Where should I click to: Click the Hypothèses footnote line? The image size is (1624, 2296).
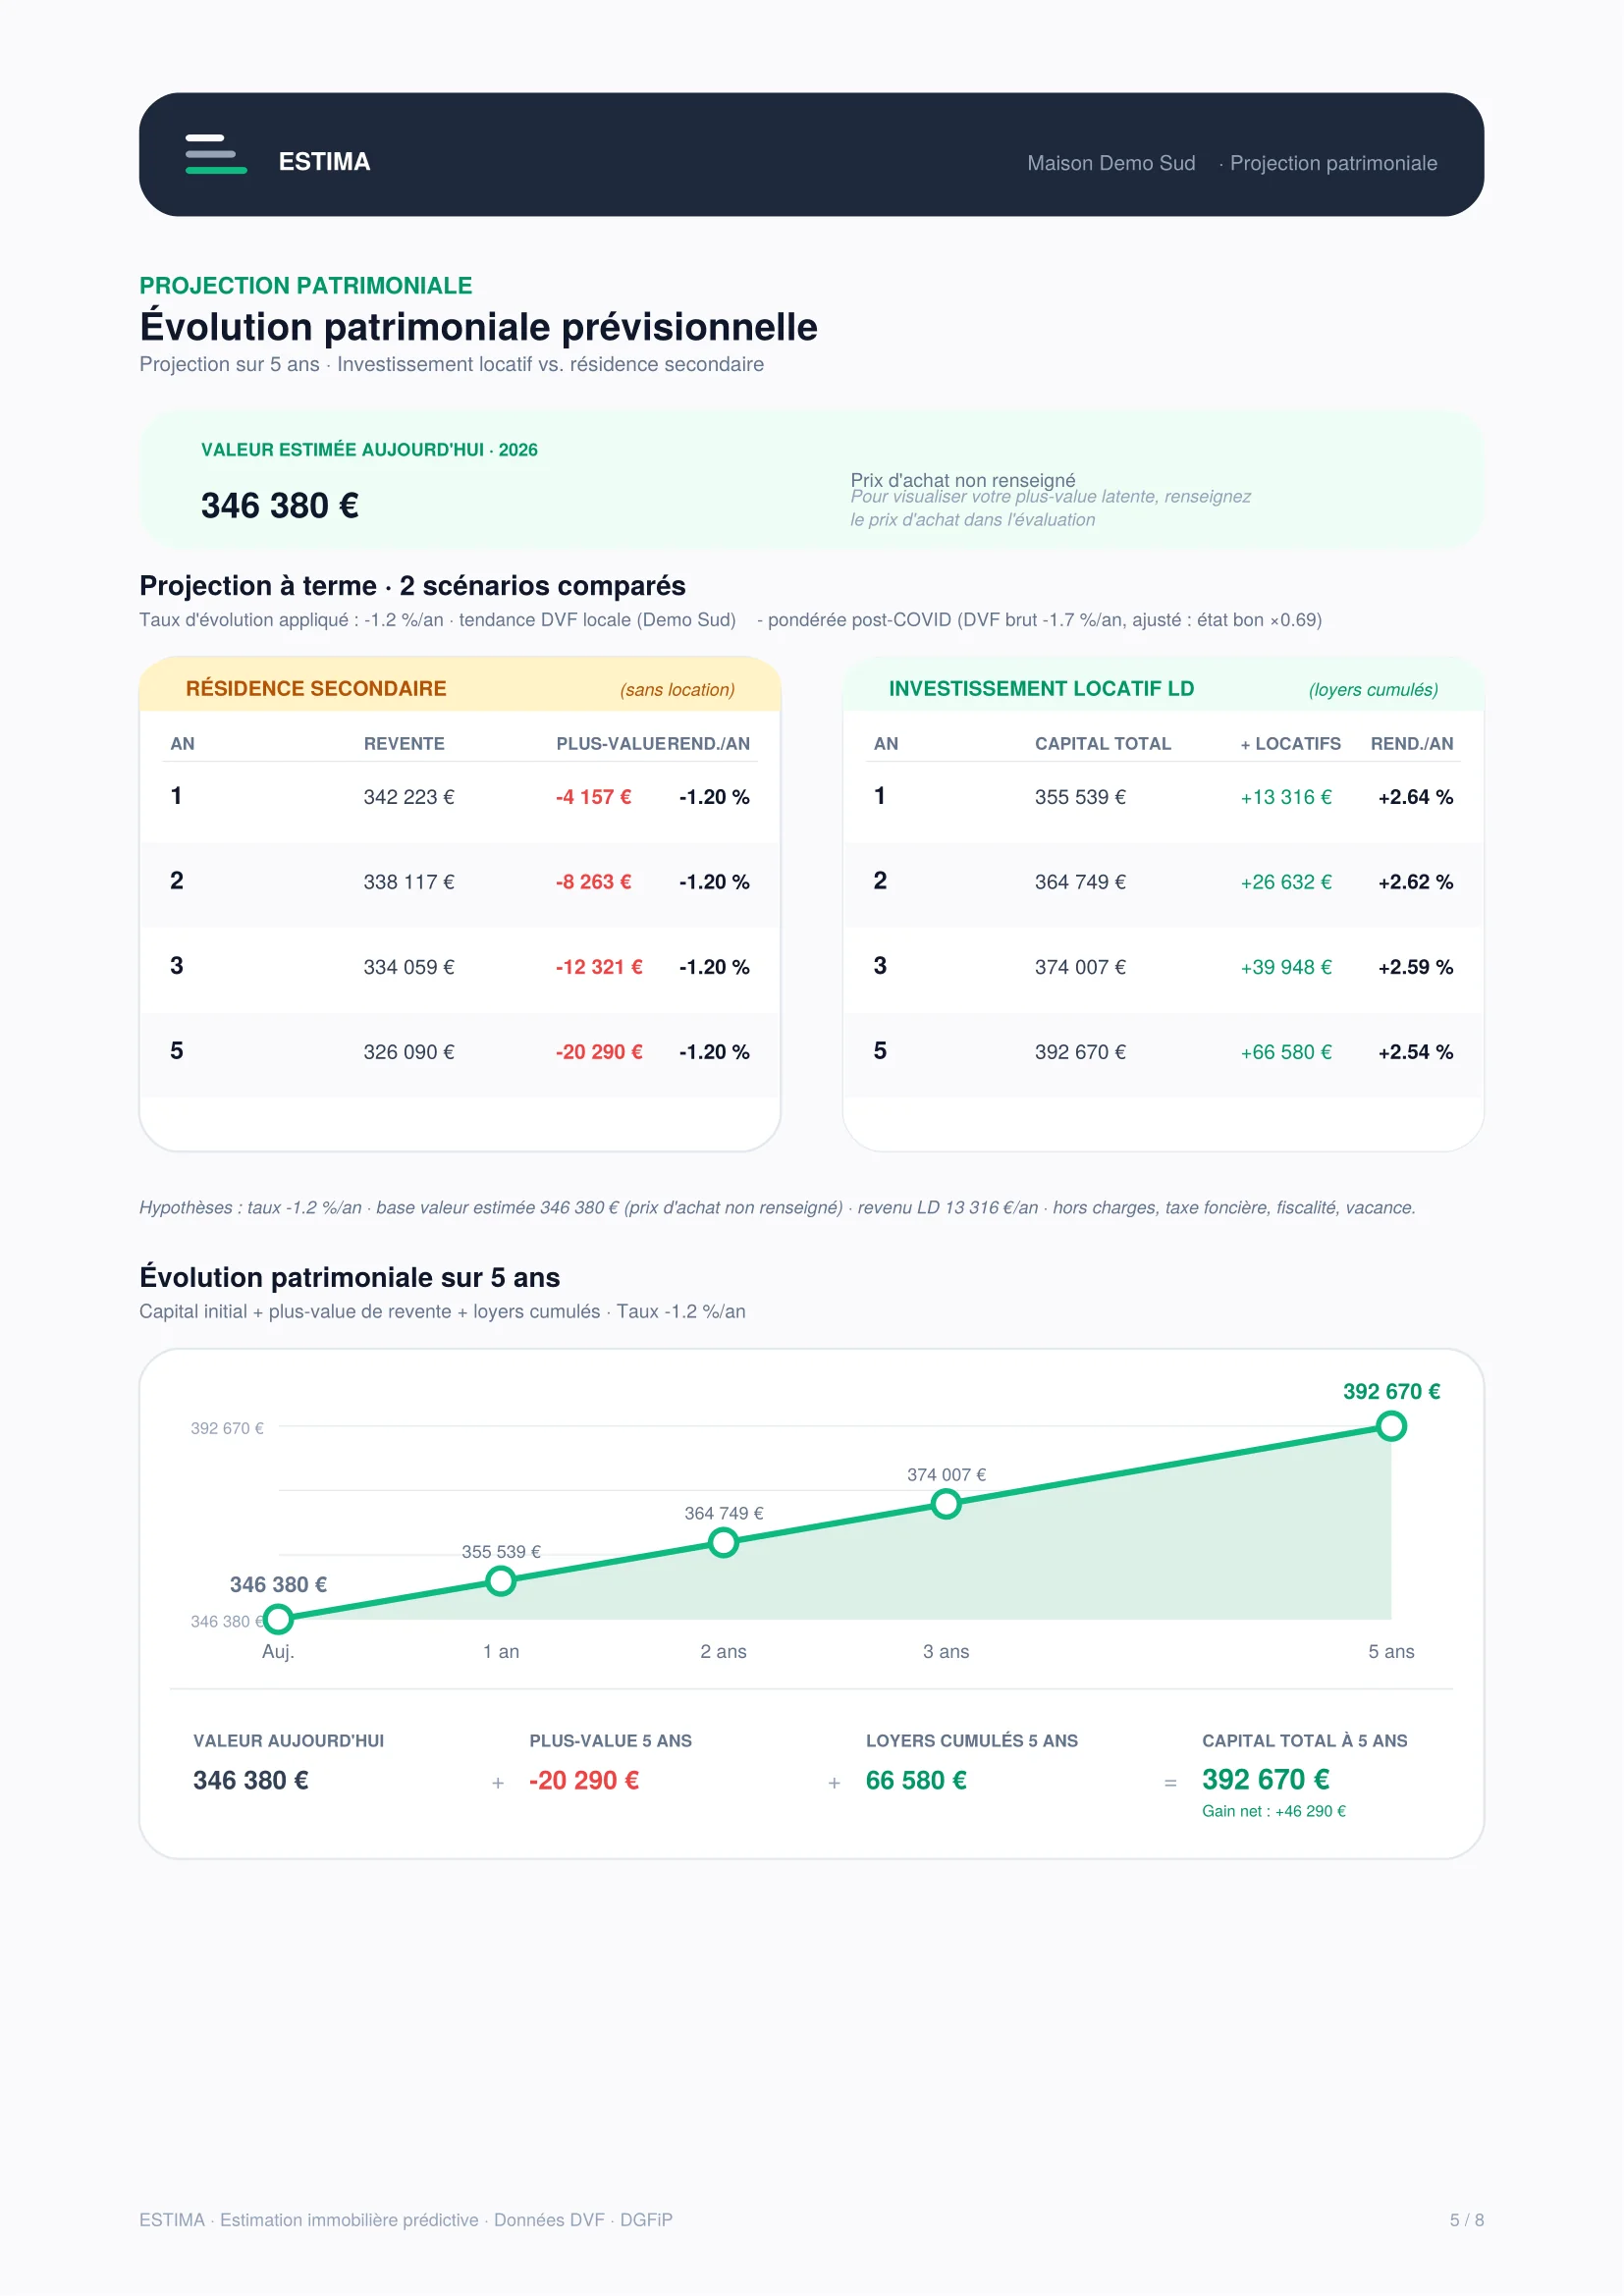click(777, 1207)
